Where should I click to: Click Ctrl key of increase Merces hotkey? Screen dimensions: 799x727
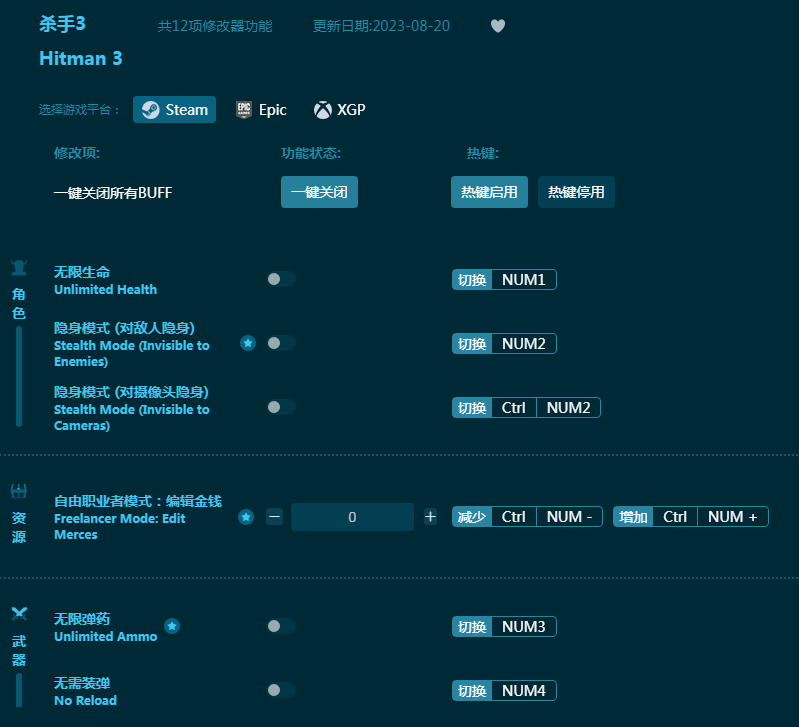[675, 517]
